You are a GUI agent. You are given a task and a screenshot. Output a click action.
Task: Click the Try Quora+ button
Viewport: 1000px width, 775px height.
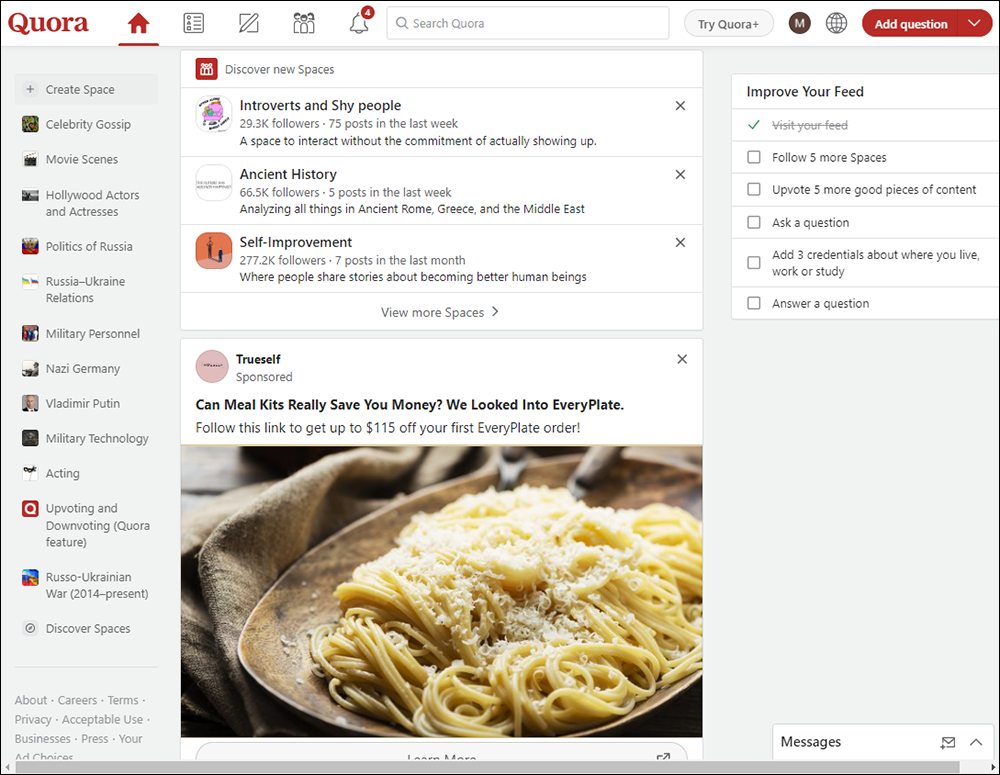pos(728,24)
